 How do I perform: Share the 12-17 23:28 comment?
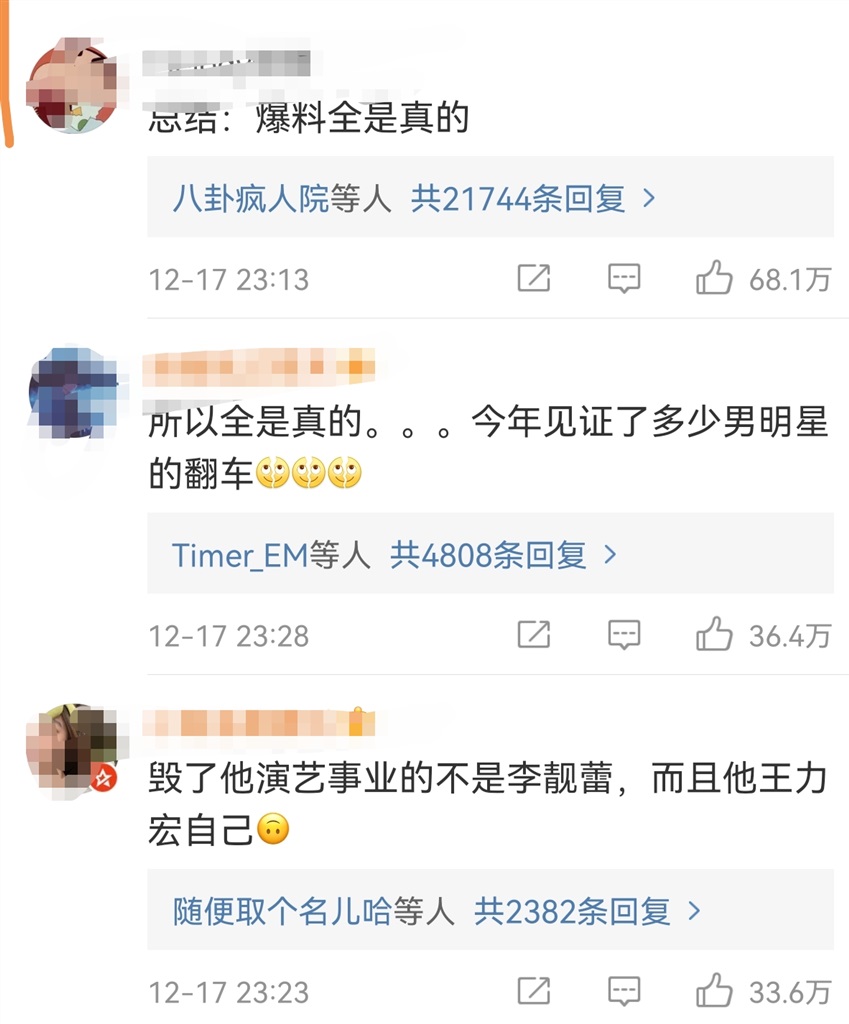coord(534,634)
